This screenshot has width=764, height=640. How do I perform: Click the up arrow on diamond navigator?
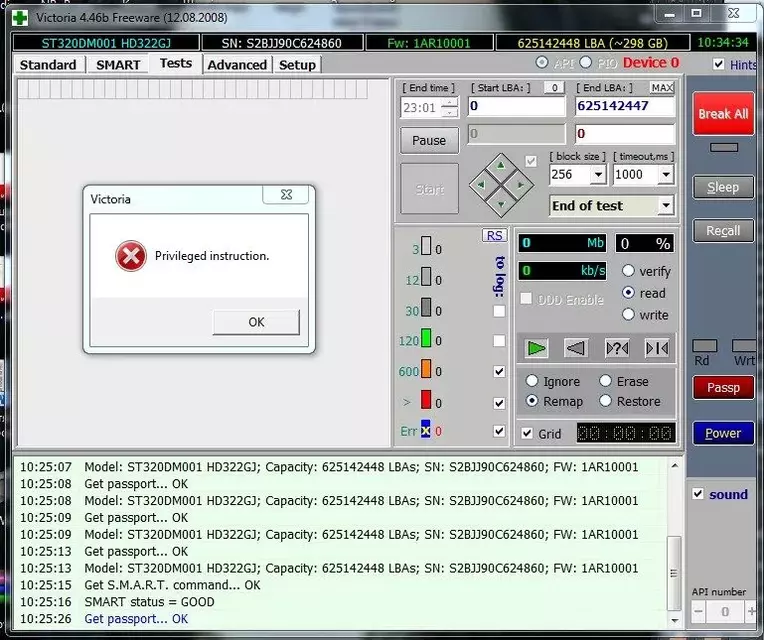pyautogui.click(x=501, y=167)
